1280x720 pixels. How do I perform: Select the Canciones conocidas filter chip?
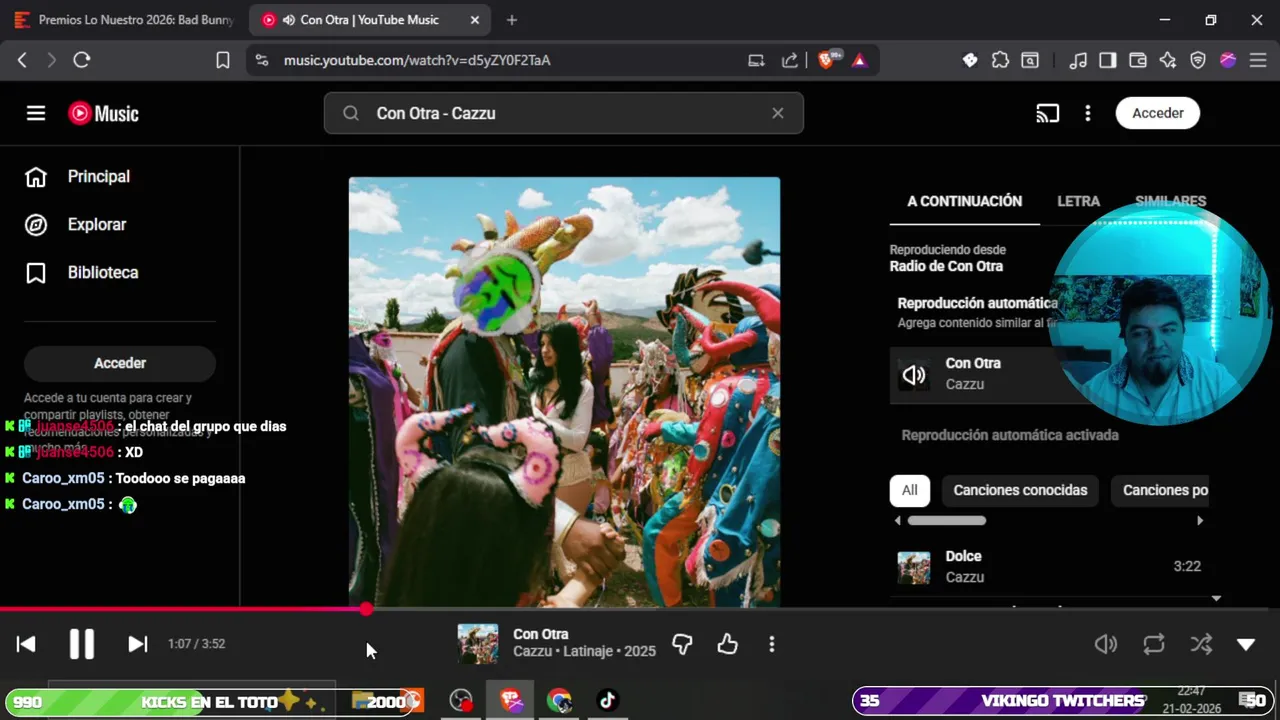pos(1020,490)
